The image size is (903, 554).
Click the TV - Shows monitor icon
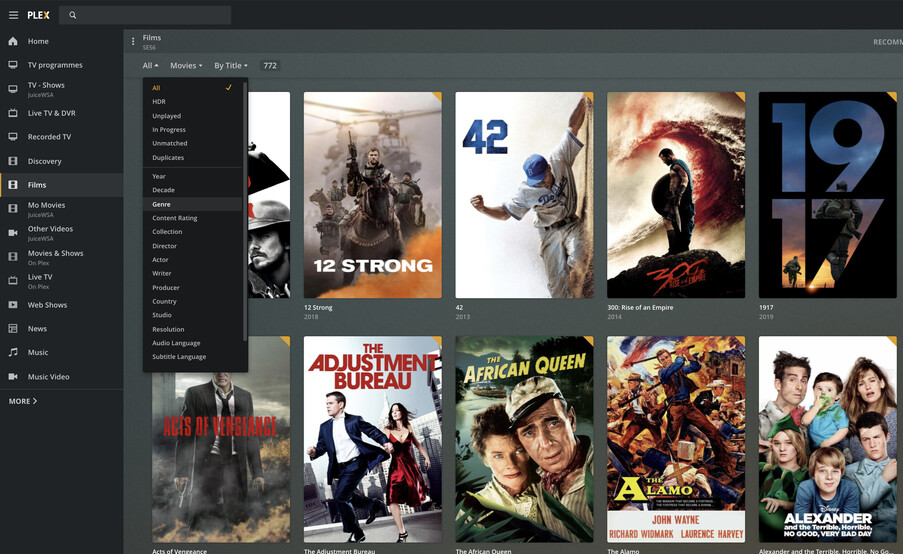(13, 89)
